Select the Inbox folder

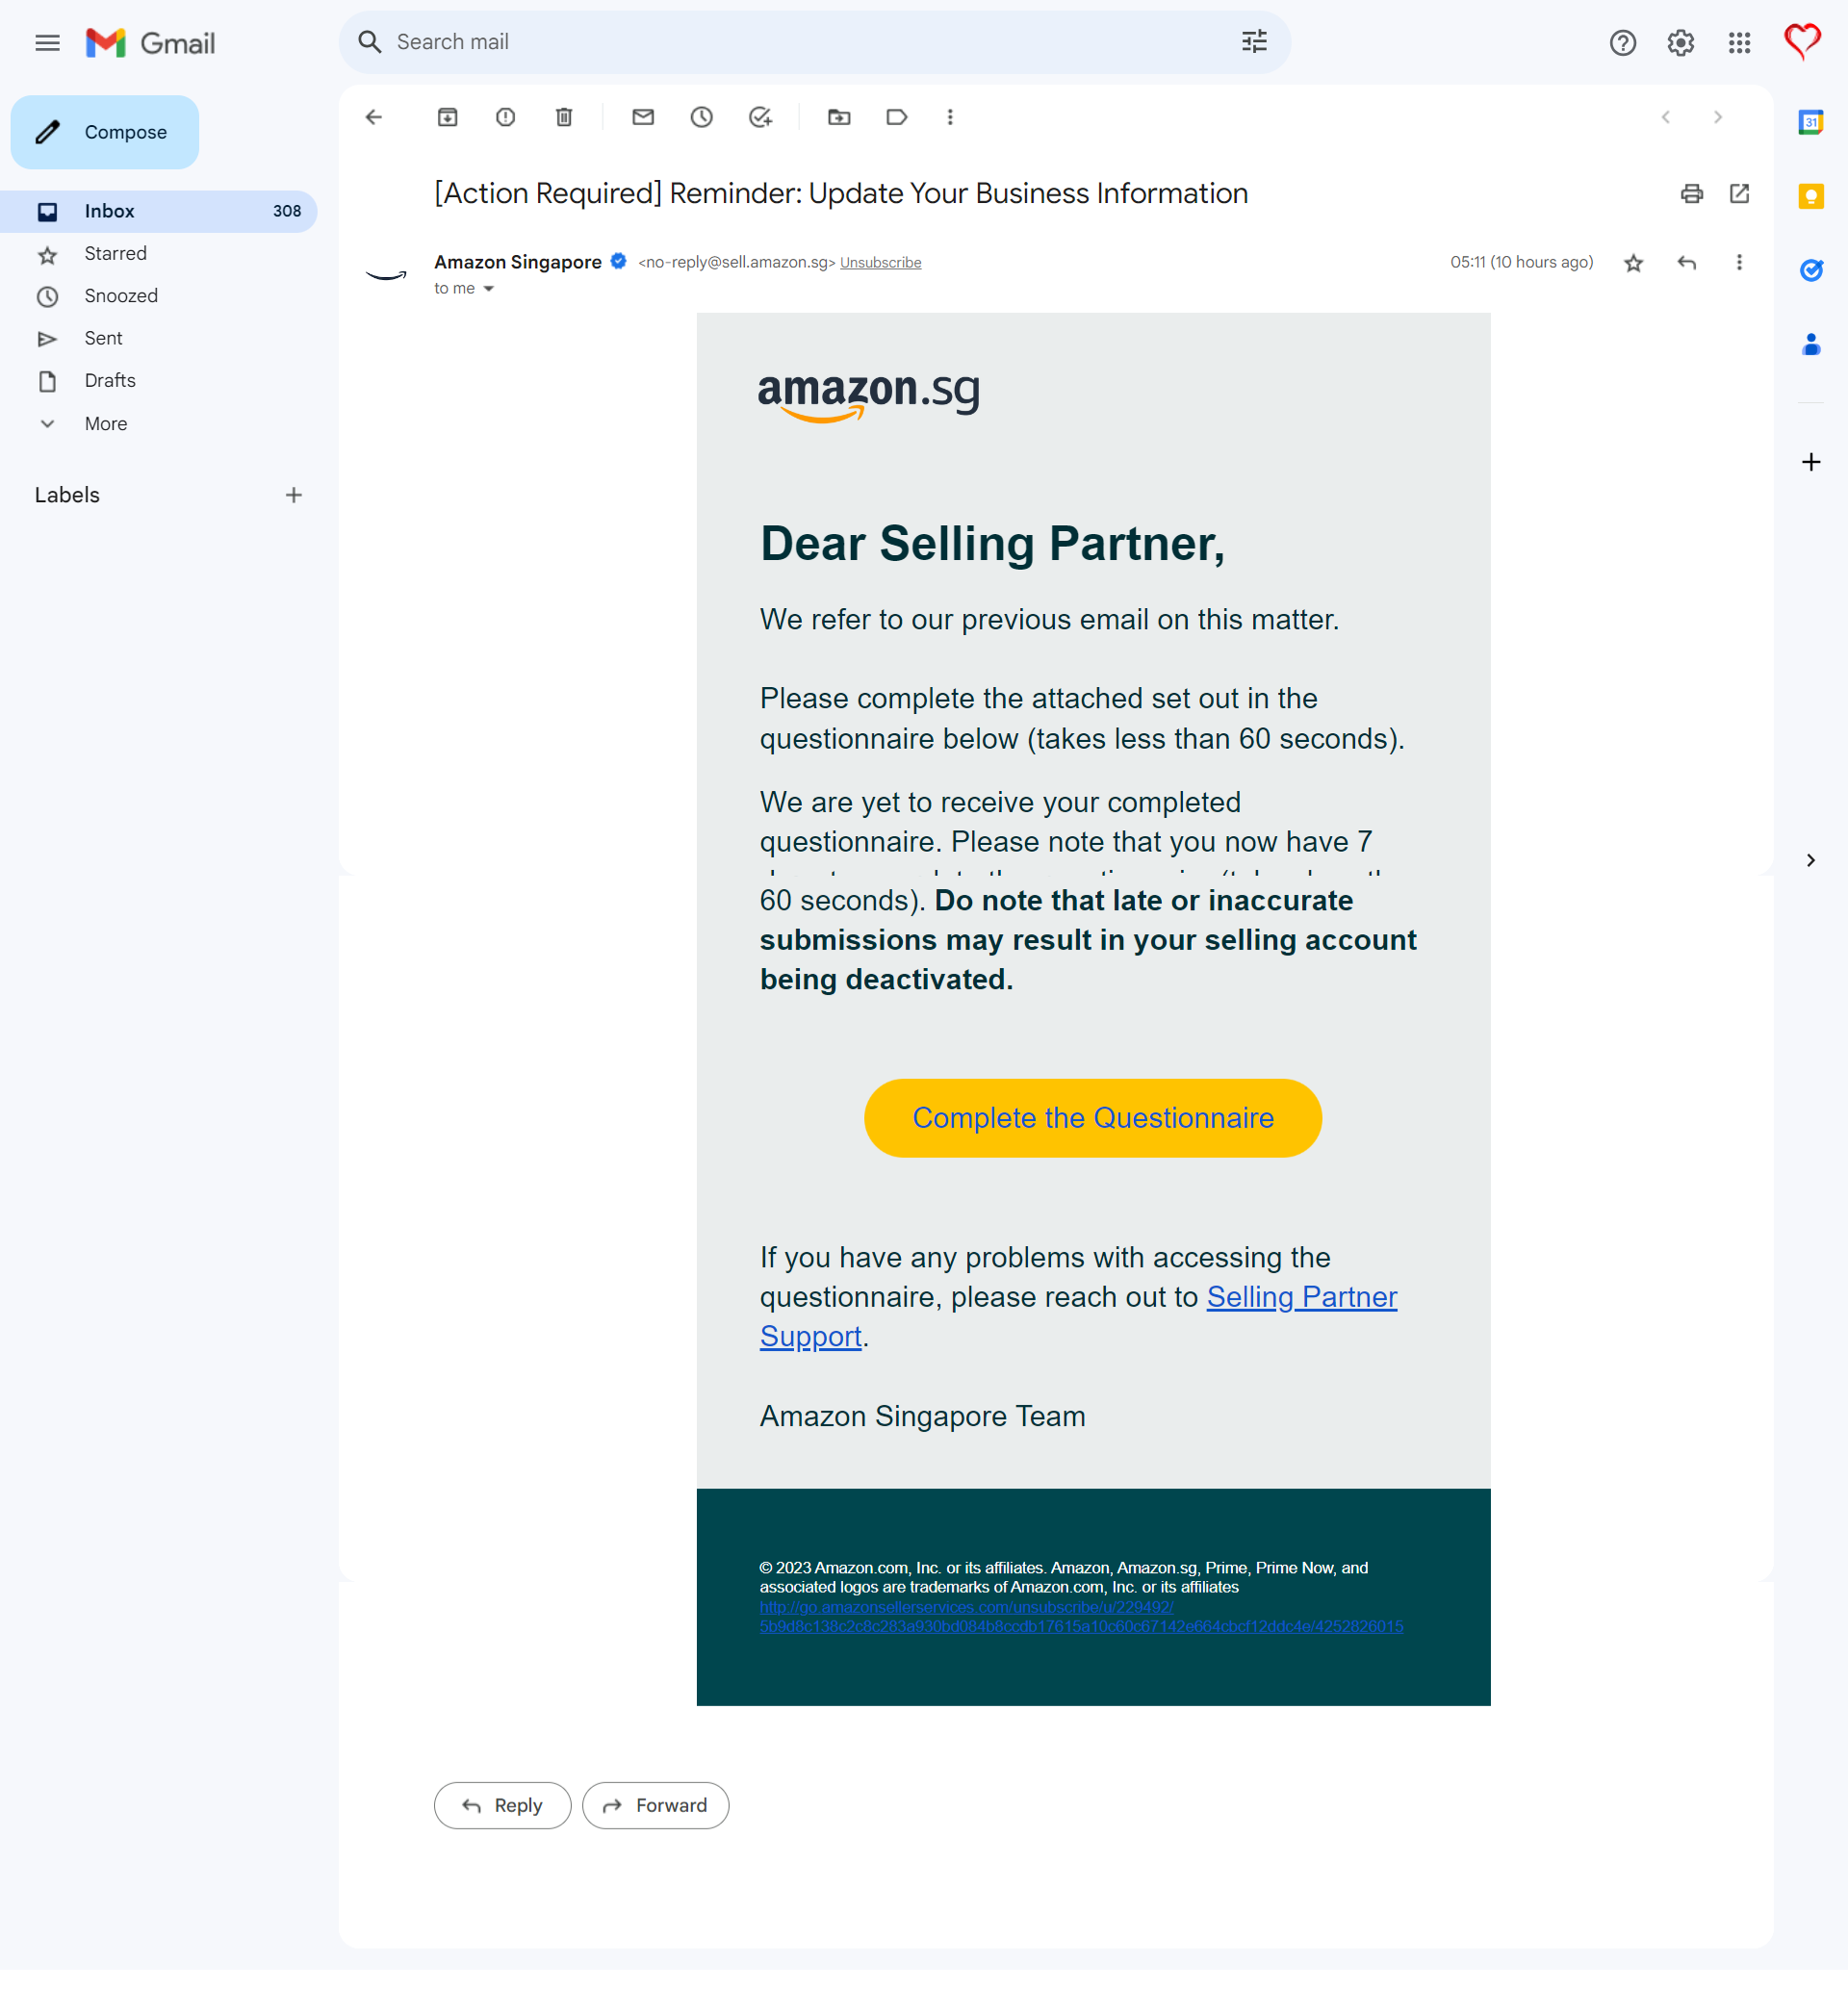(x=158, y=212)
